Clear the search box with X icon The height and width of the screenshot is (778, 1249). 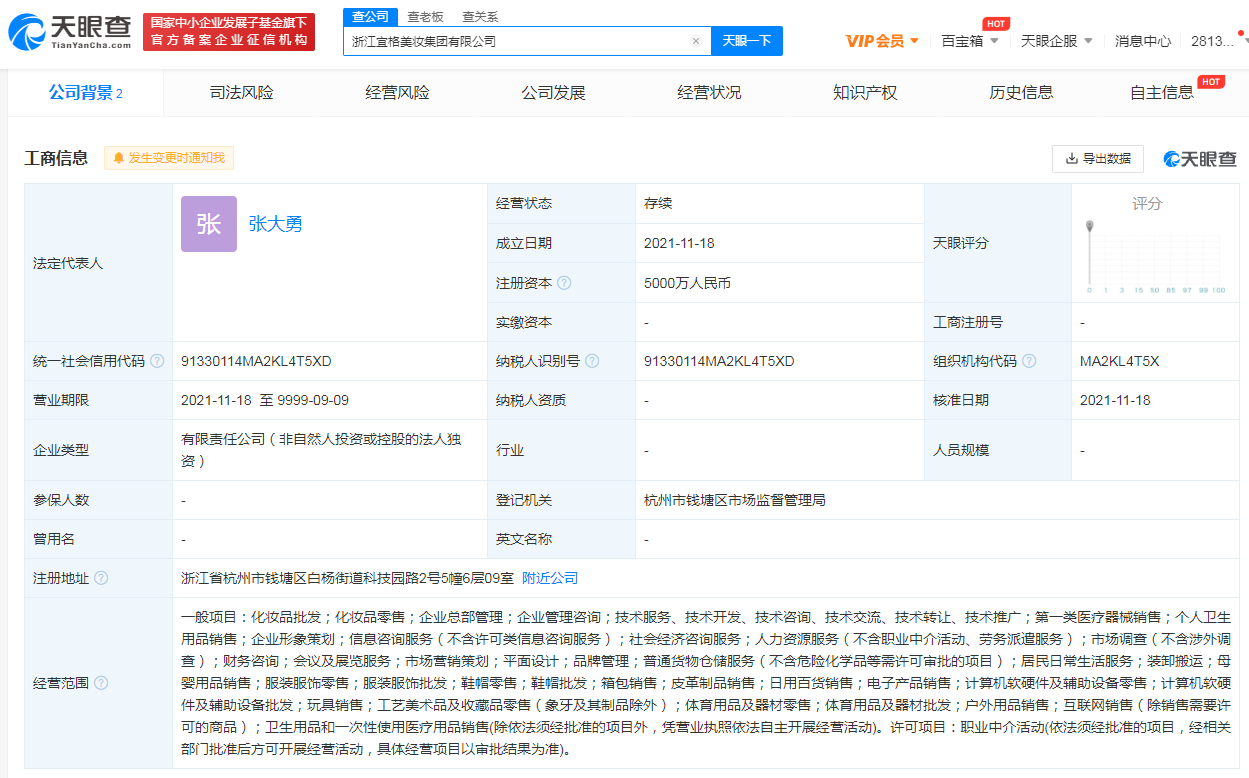click(696, 42)
